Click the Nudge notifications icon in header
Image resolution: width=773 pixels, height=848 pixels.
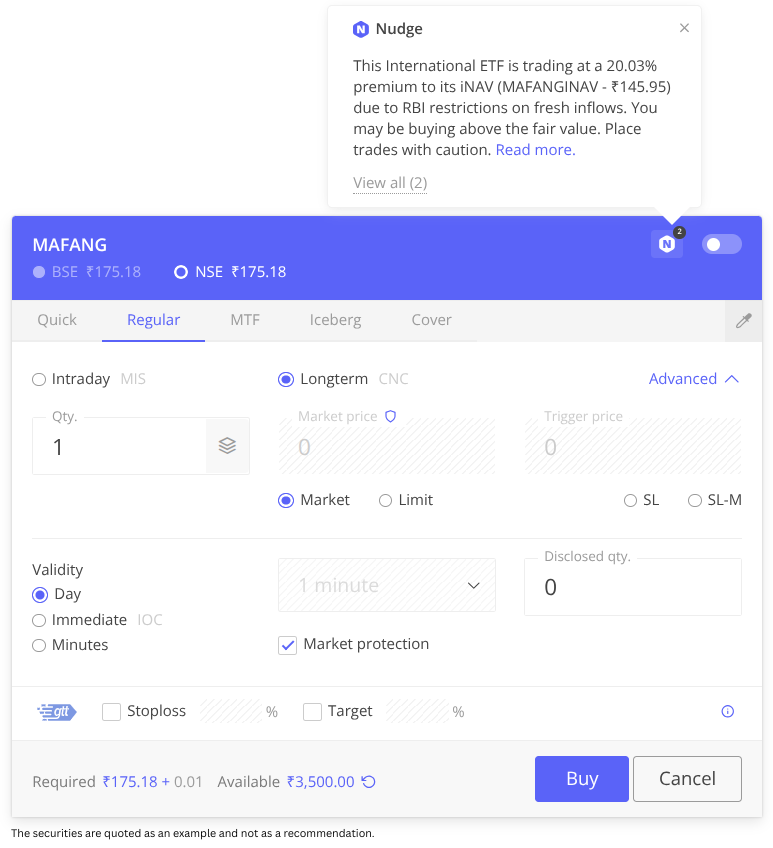(667, 244)
